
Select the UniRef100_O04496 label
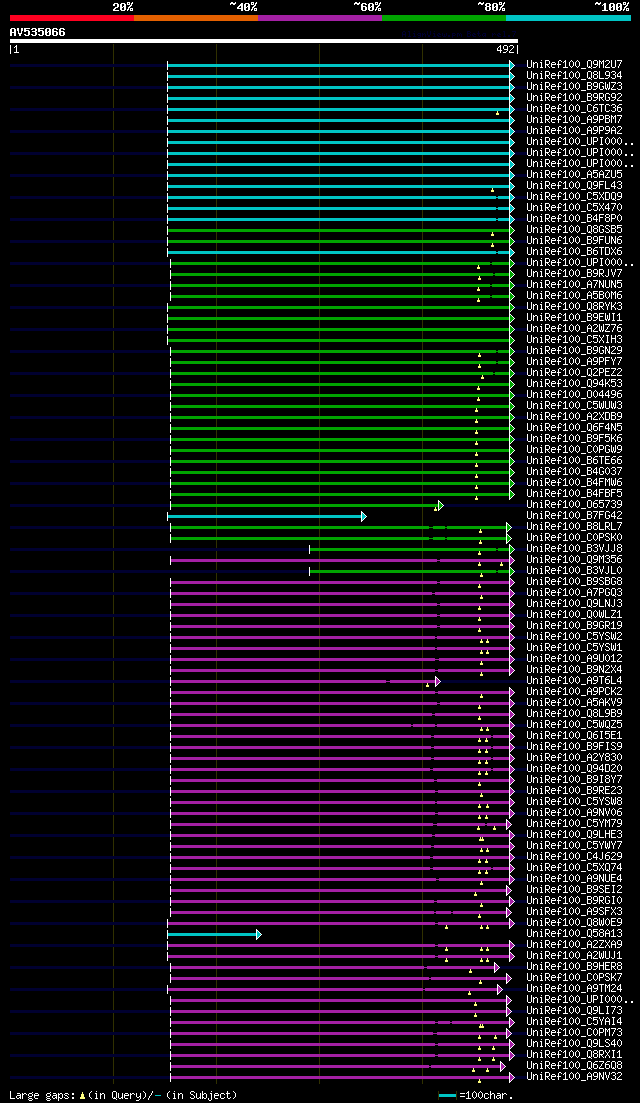(x=574, y=395)
